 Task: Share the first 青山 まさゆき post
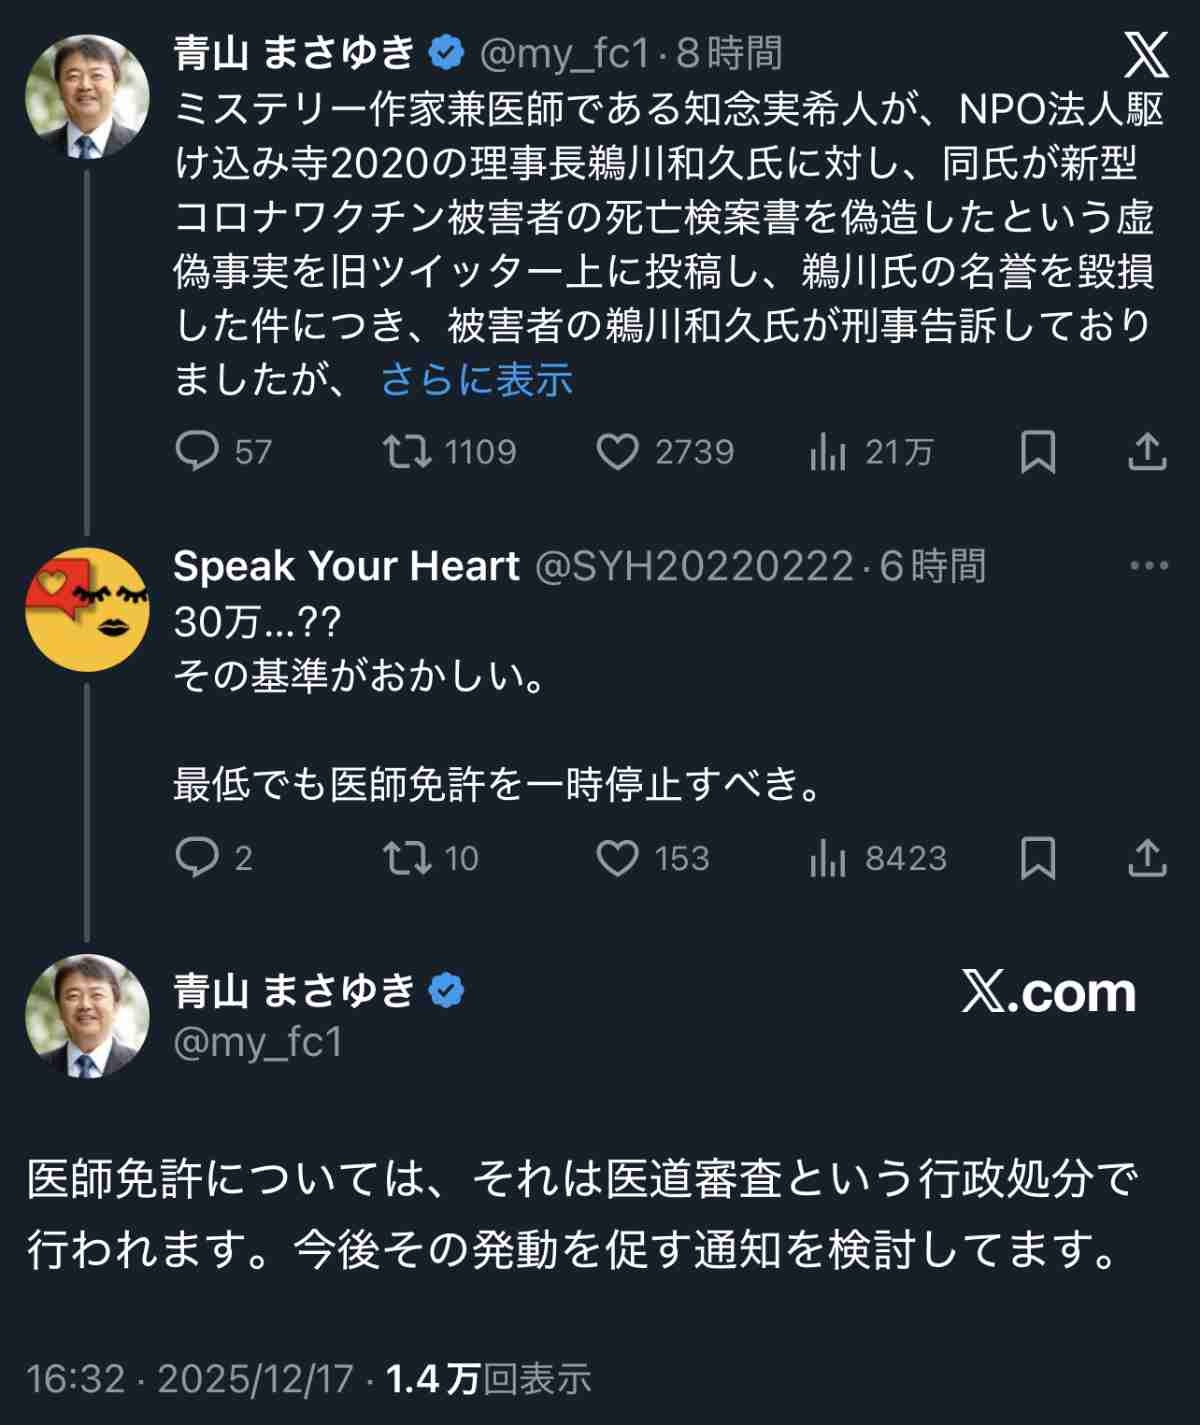tap(1147, 452)
